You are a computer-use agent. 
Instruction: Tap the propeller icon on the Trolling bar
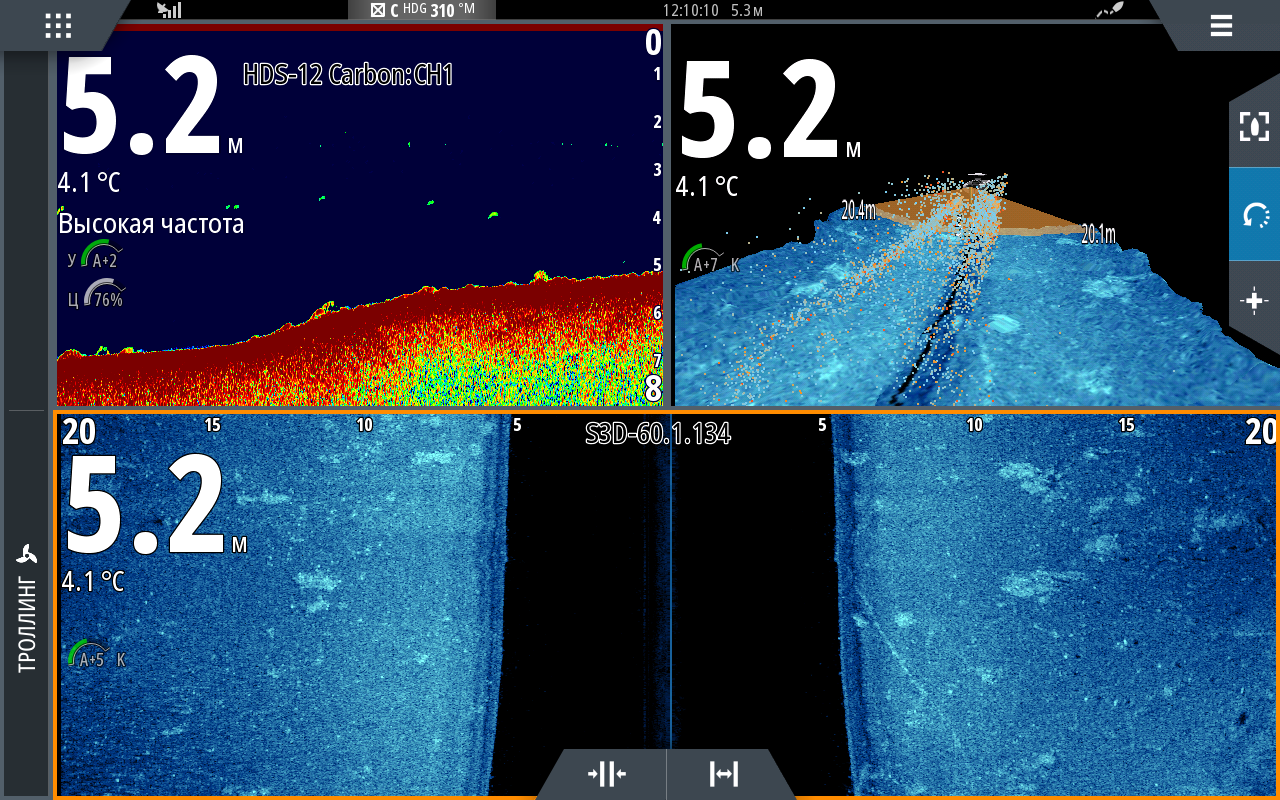(x=27, y=555)
